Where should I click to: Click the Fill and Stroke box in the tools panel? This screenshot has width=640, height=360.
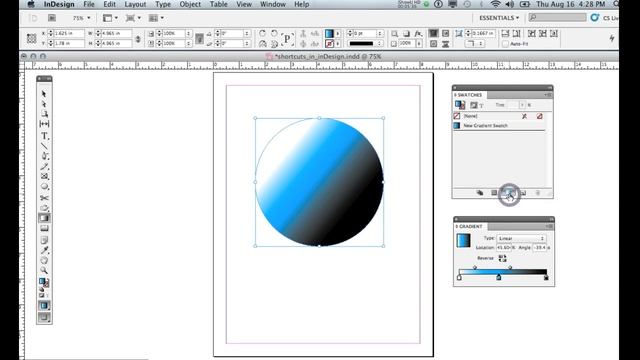point(44,282)
